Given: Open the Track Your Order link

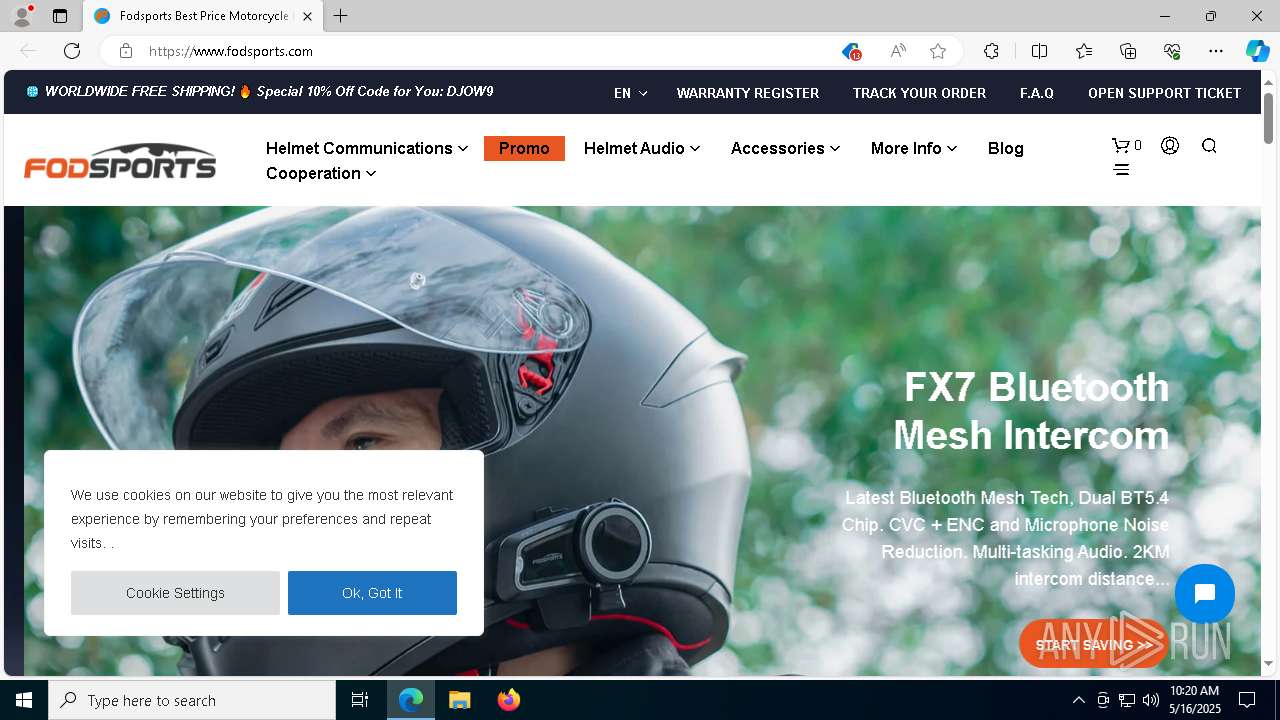Looking at the screenshot, I should click(x=919, y=93).
